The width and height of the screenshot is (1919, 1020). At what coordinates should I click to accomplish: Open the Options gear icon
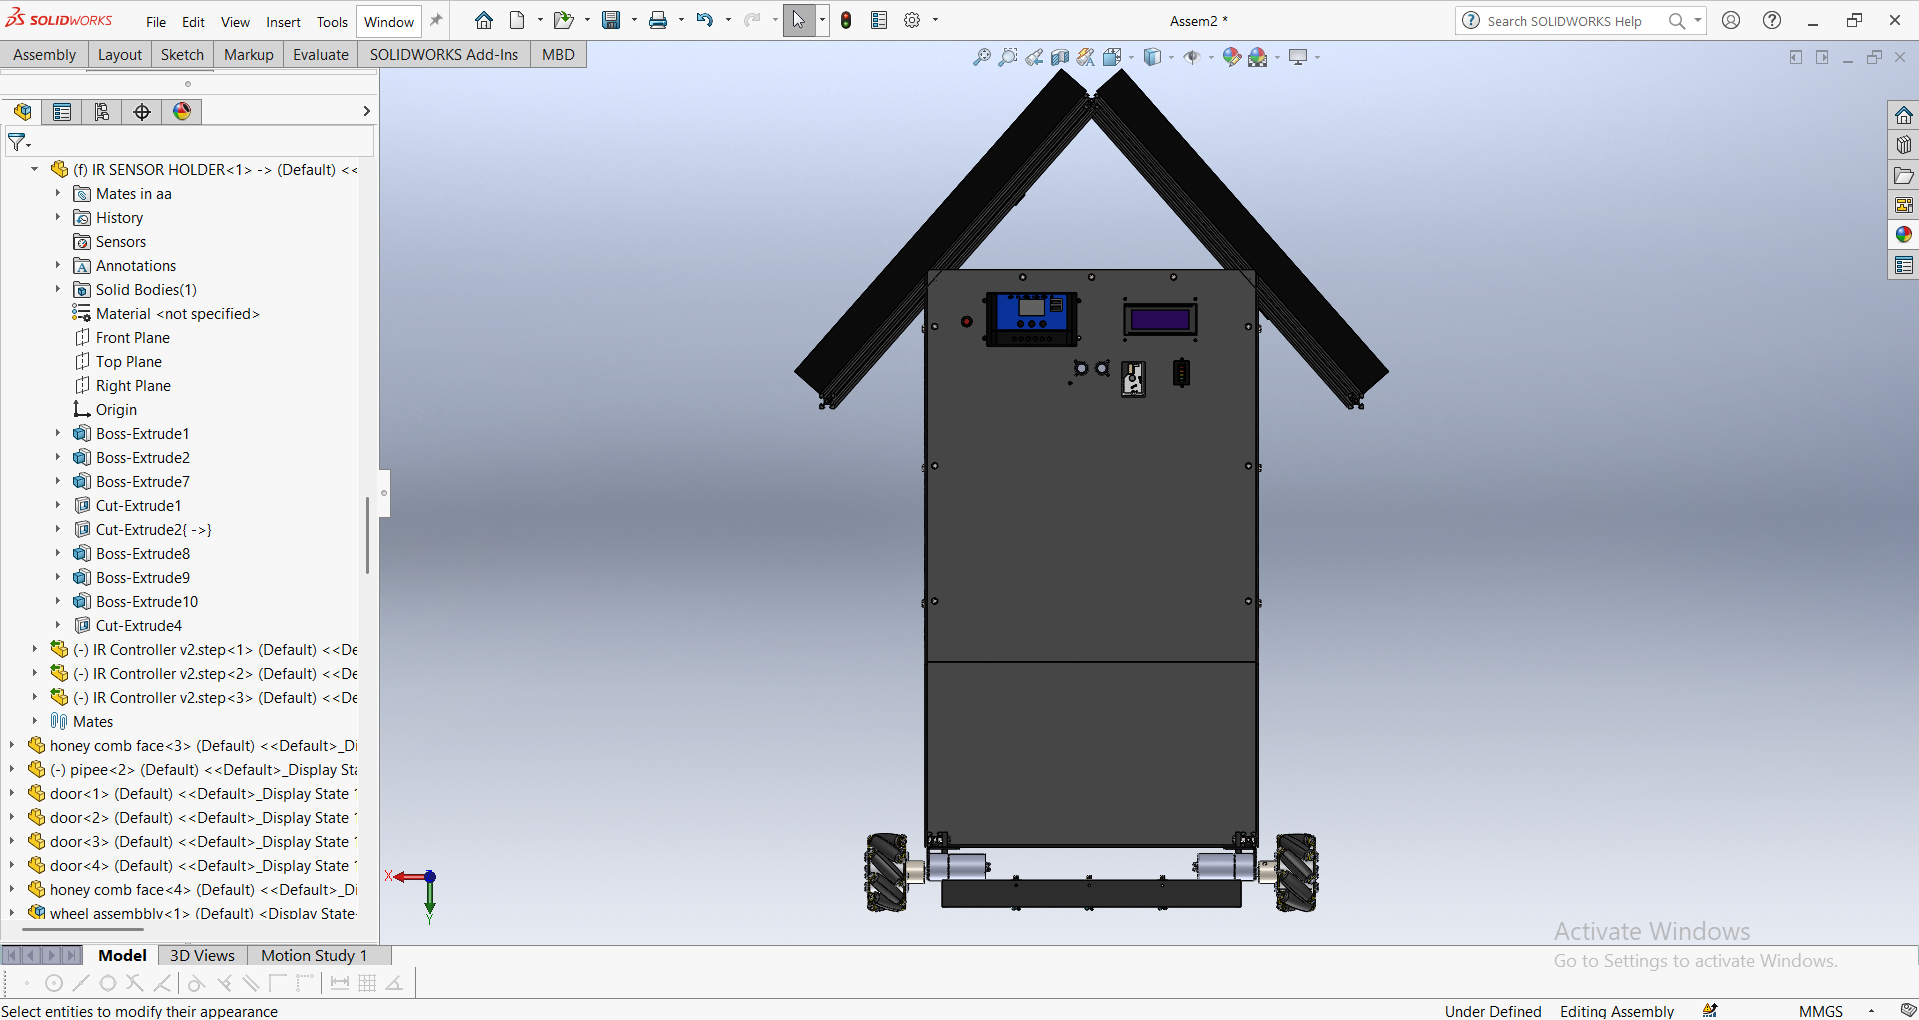point(912,20)
